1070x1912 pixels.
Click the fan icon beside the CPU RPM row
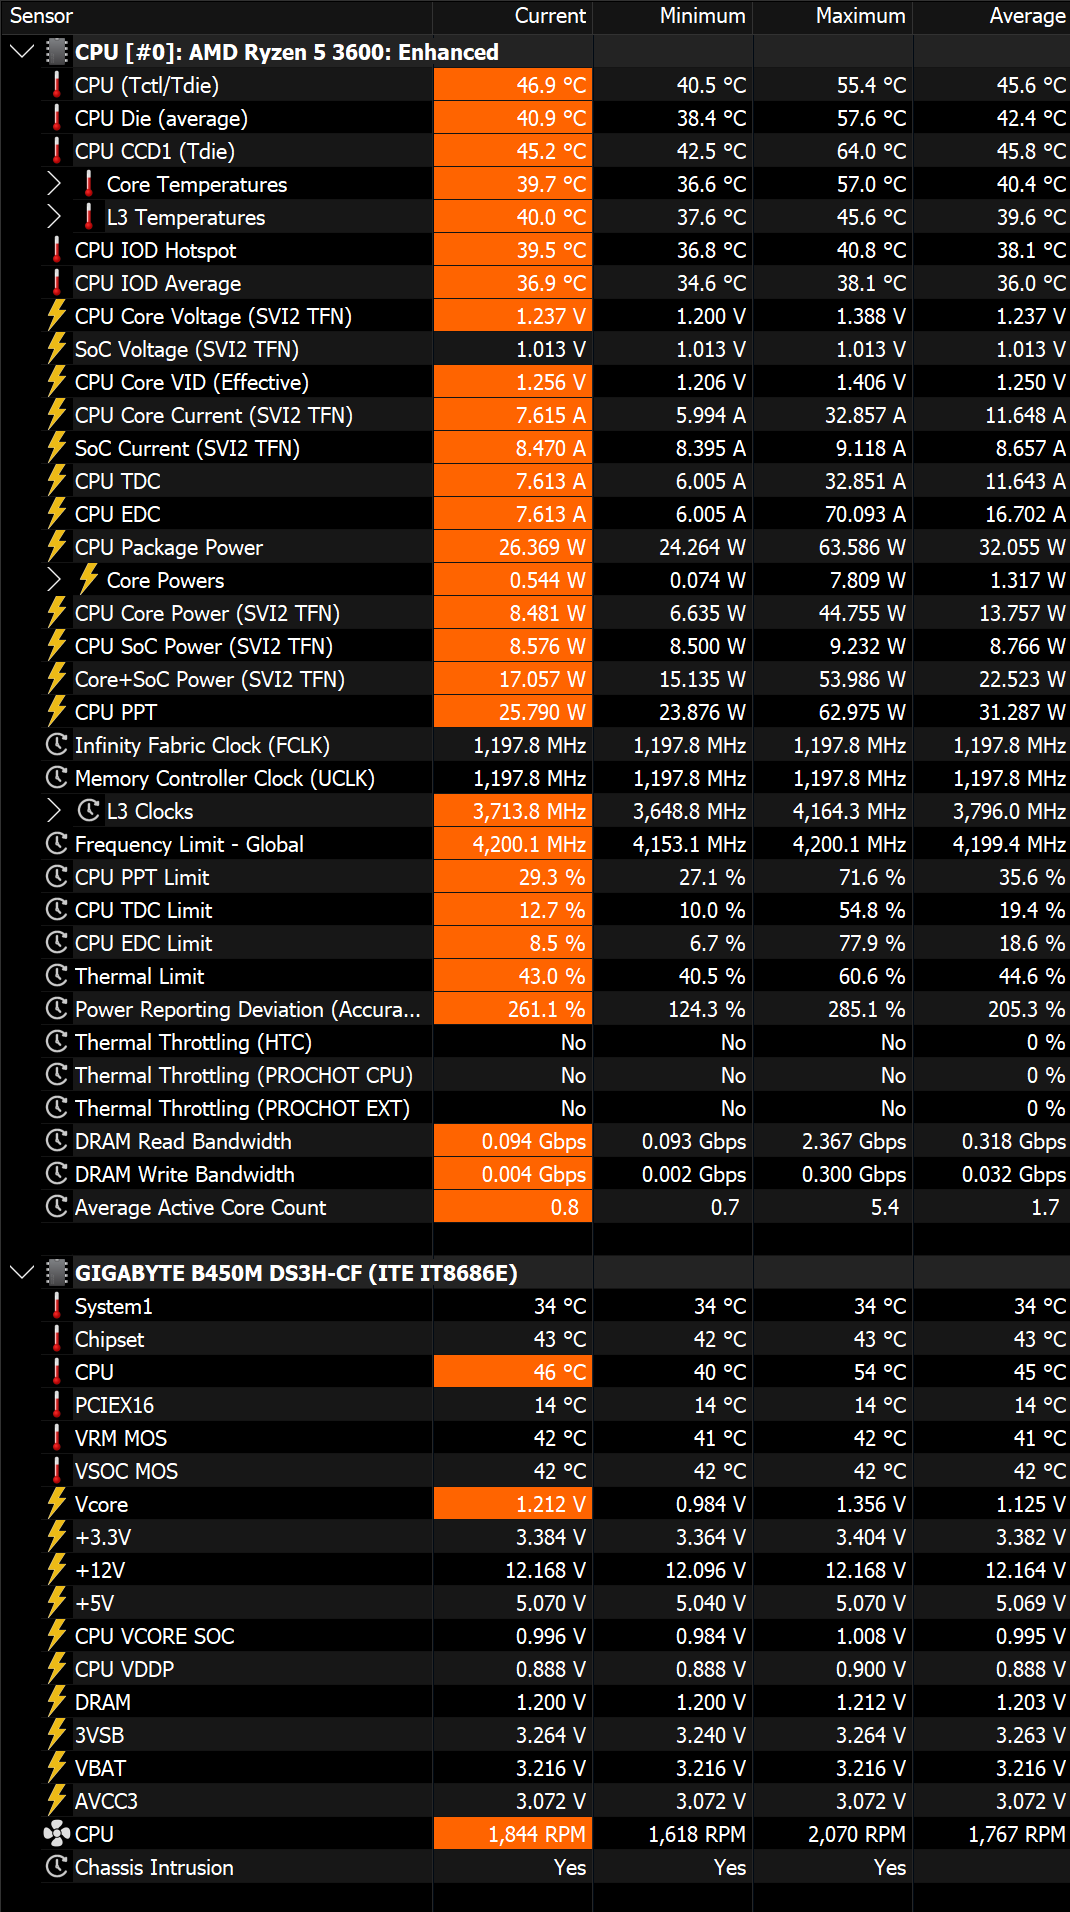point(57,1834)
